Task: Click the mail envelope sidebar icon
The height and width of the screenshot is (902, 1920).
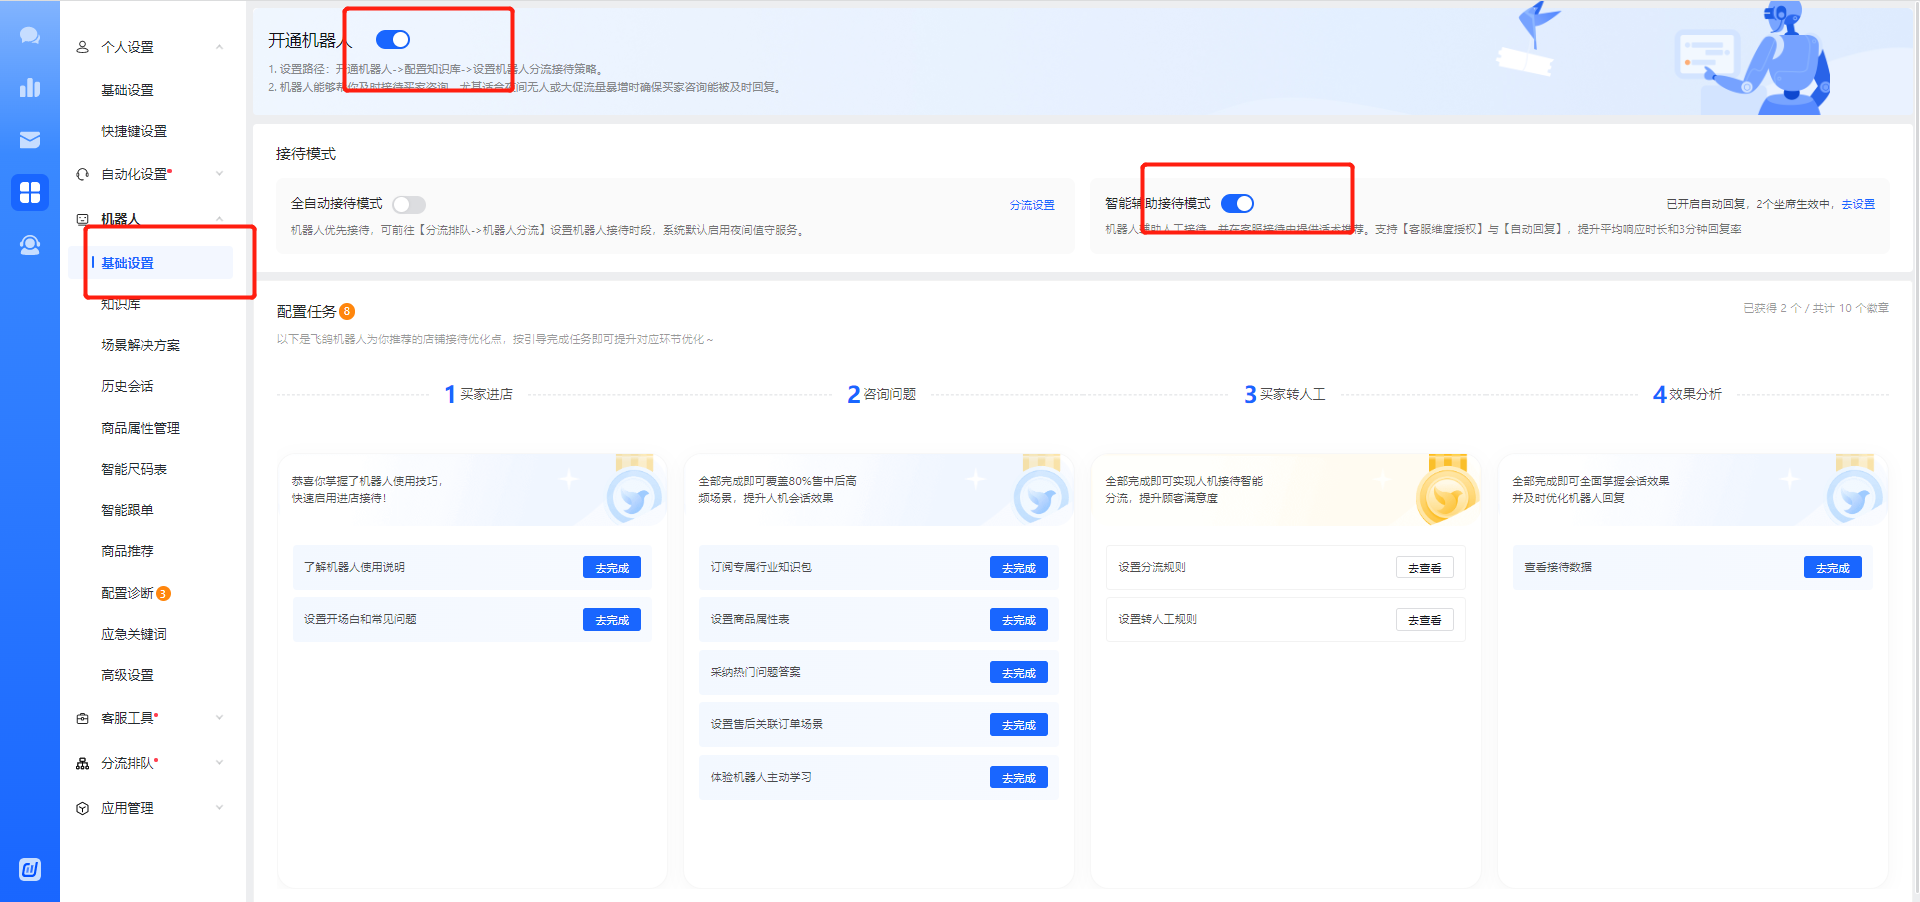Action: click(30, 140)
